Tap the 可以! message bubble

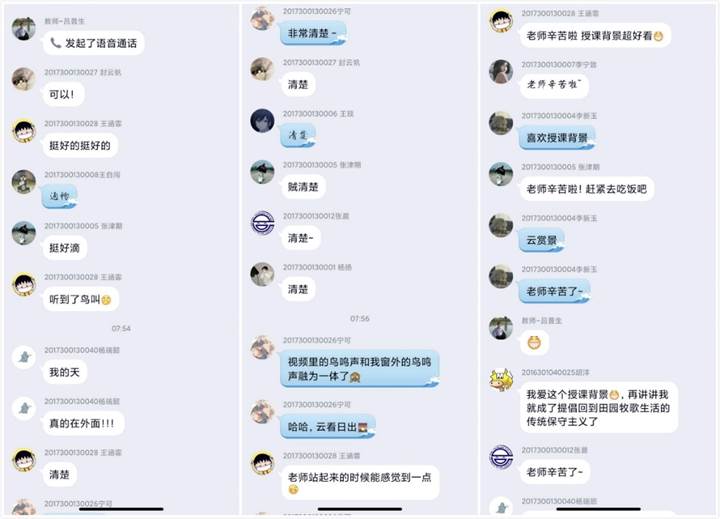coord(63,95)
